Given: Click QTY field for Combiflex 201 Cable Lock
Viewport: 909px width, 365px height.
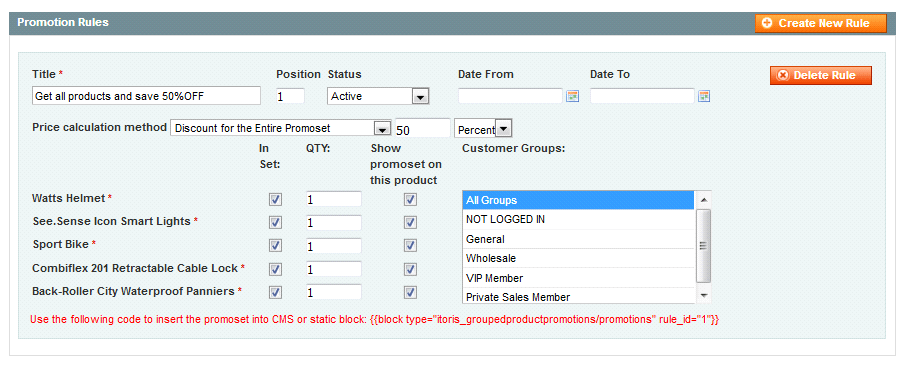Looking at the screenshot, I should click(x=334, y=269).
